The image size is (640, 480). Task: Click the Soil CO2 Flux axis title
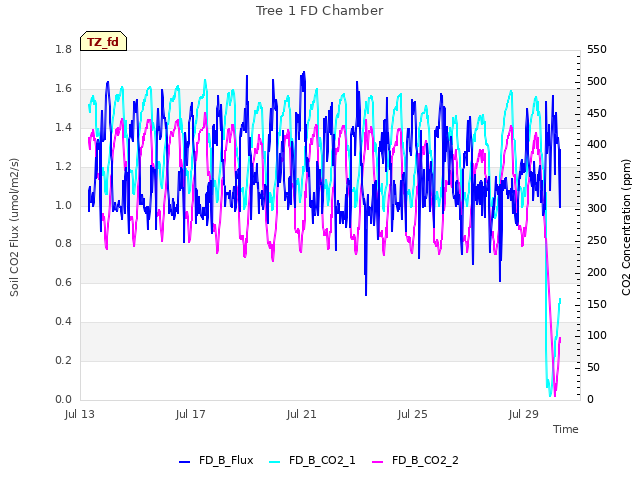pos(14,227)
